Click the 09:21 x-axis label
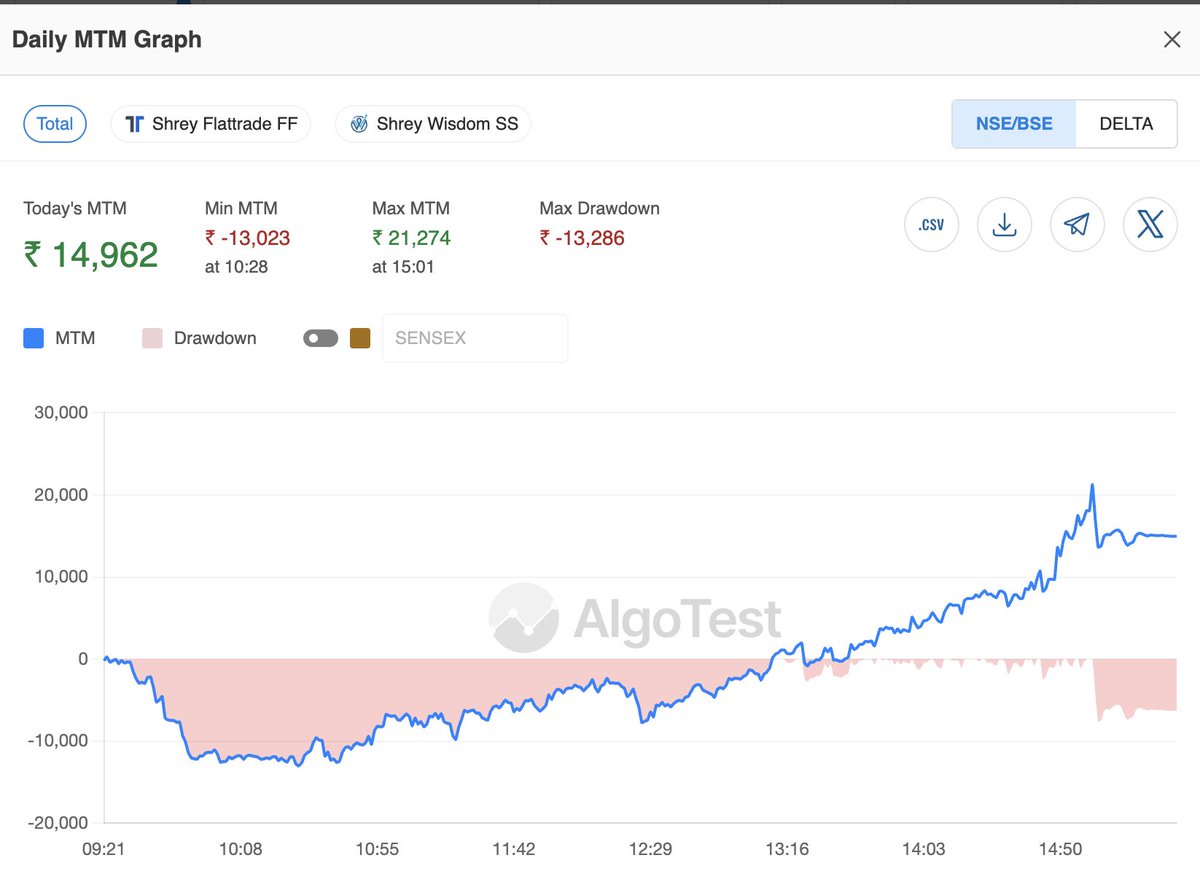This screenshot has height=882, width=1200. tap(105, 849)
